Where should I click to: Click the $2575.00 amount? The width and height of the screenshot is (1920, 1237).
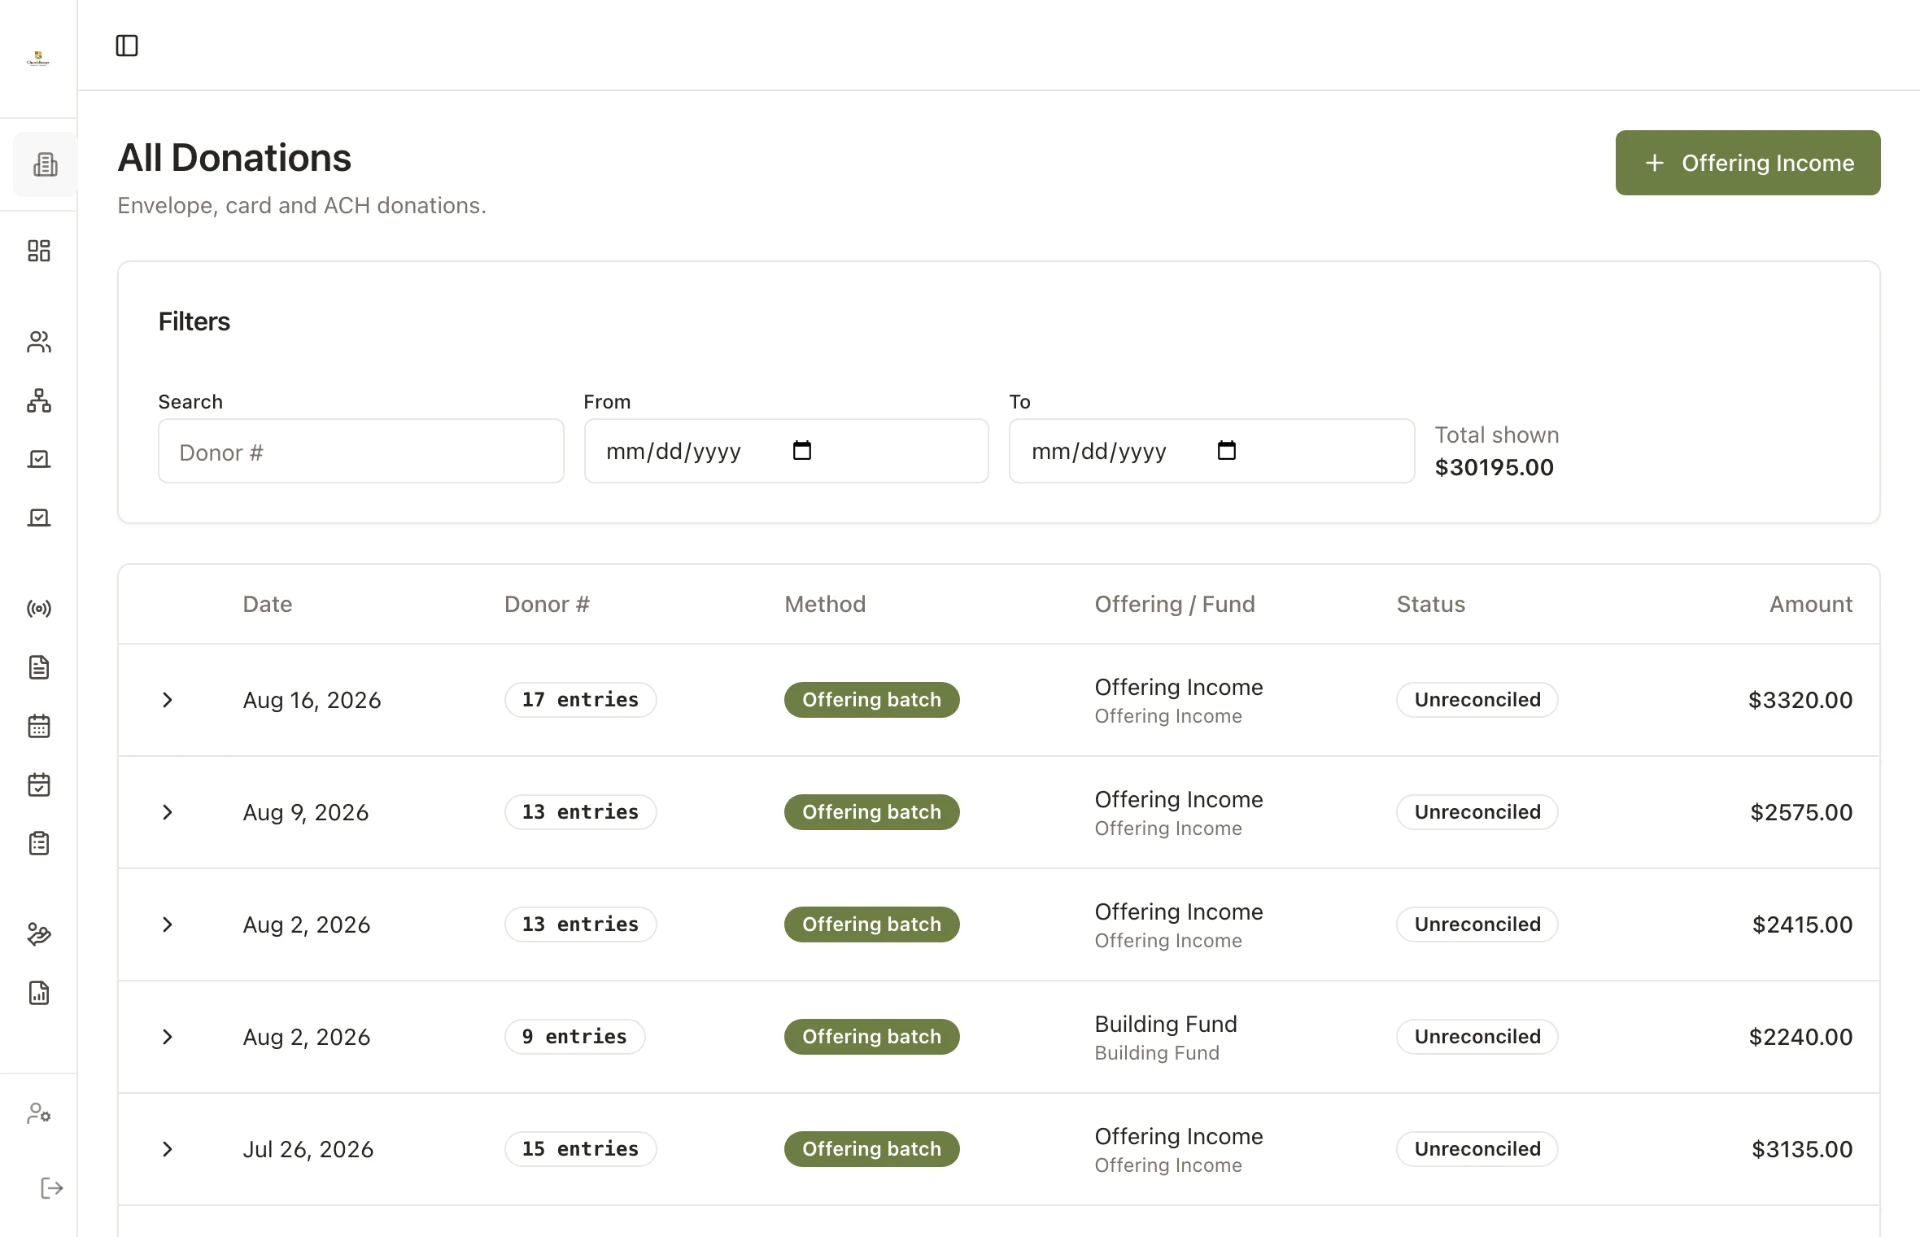[x=1801, y=812]
